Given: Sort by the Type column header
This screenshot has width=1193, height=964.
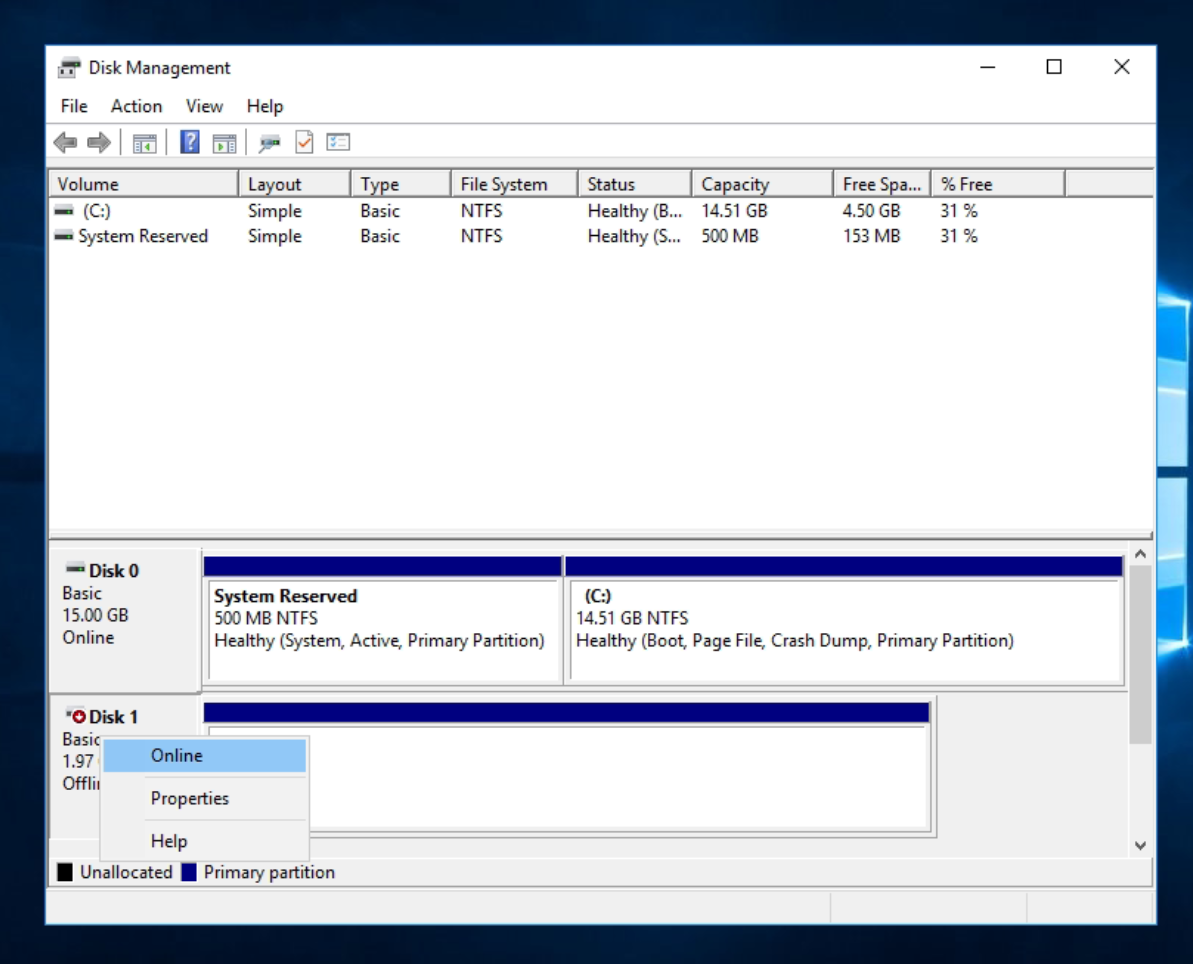Looking at the screenshot, I should coord(400,184).
